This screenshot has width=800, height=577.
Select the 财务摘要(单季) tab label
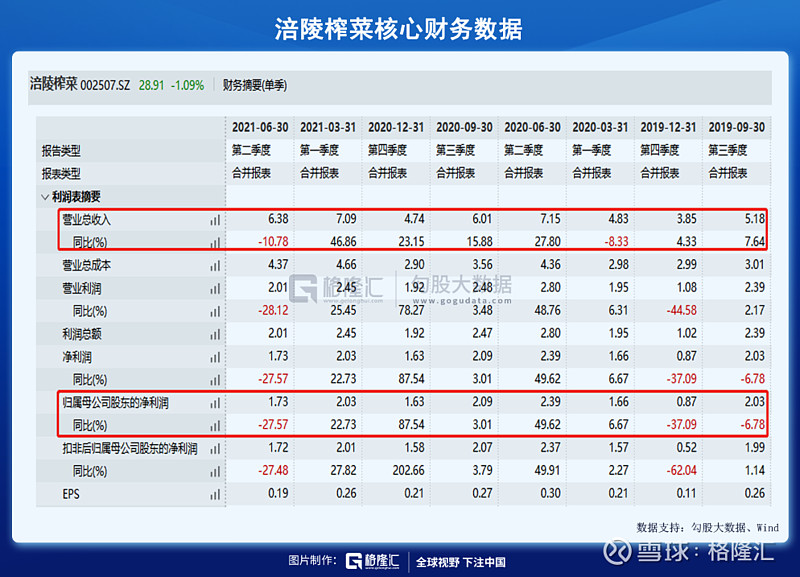[255, 85]
